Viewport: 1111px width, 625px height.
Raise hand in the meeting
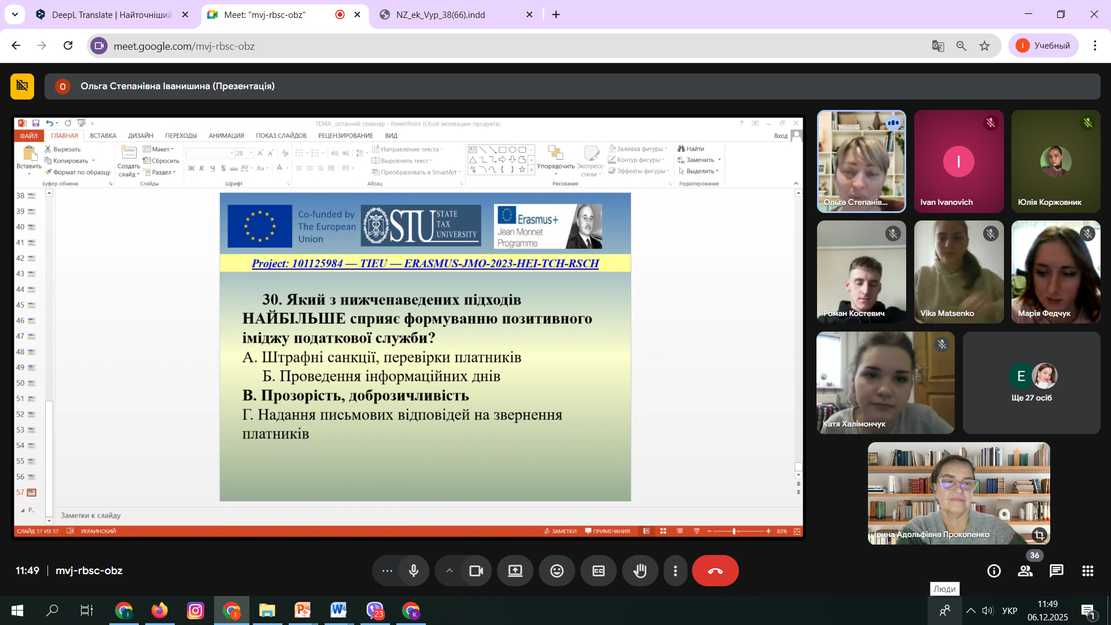click(640, 571)
